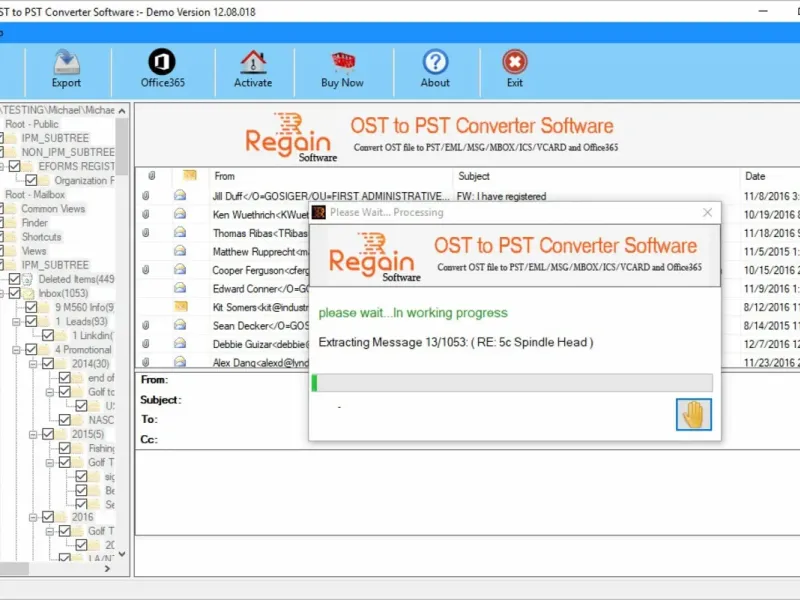Click envelope icon of Edward Conner email
The image size is (800, 600).
point(180,288)
